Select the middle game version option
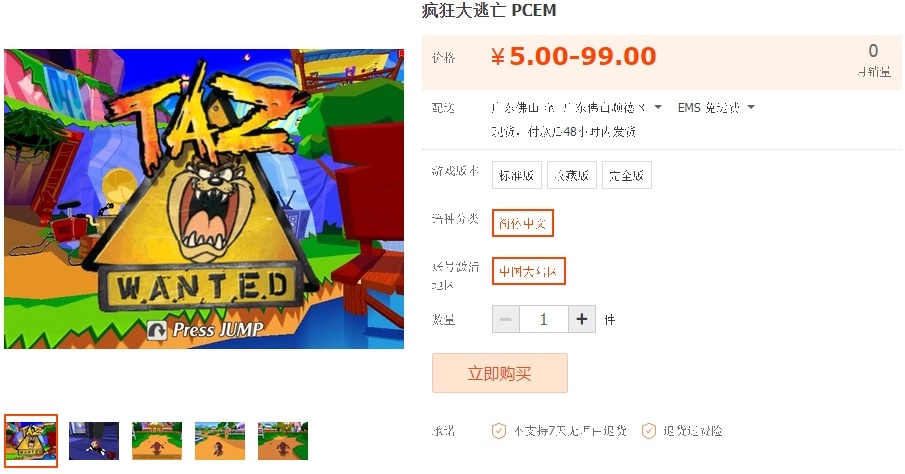905x474 pixels. 571,176
